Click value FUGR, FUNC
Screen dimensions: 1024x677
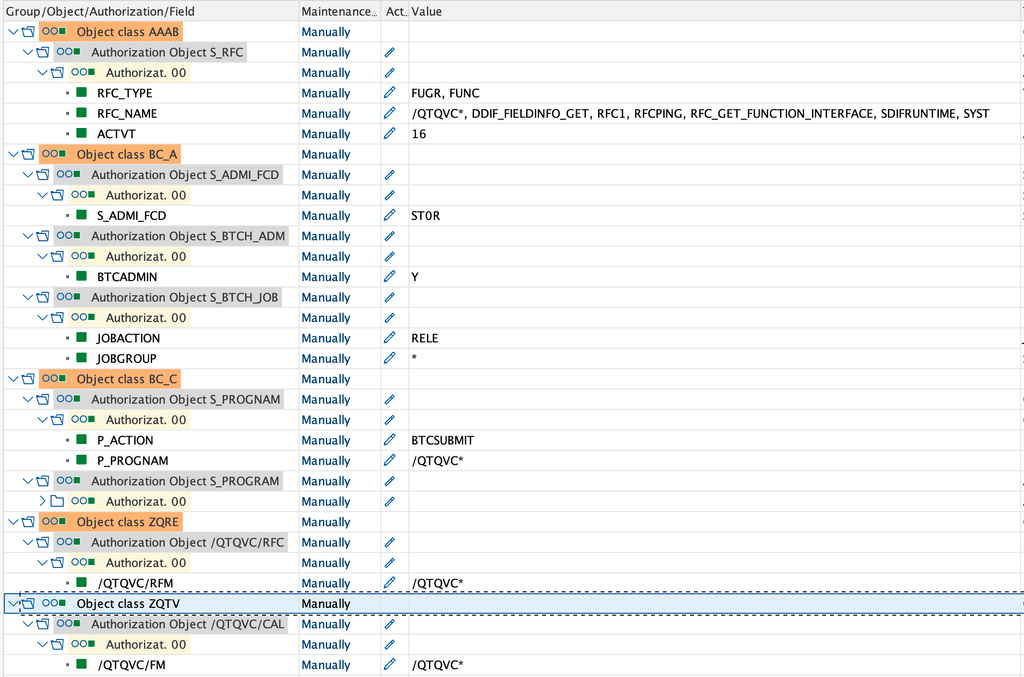coord(445,93)
